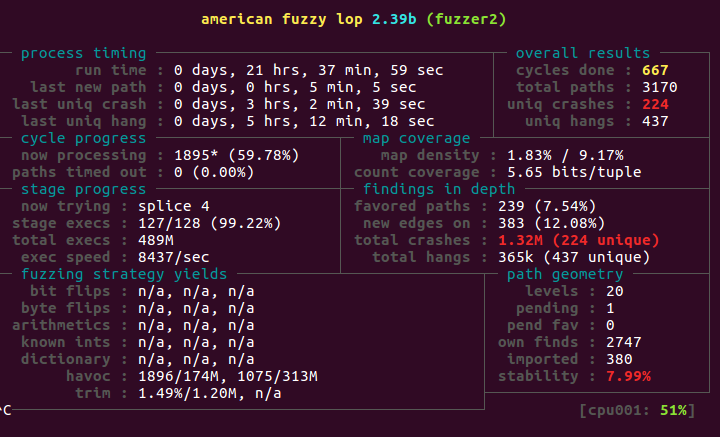Viewport: 720px width, 437px height.
Task: Click the levels value 20
Action: tap(614, 291)
